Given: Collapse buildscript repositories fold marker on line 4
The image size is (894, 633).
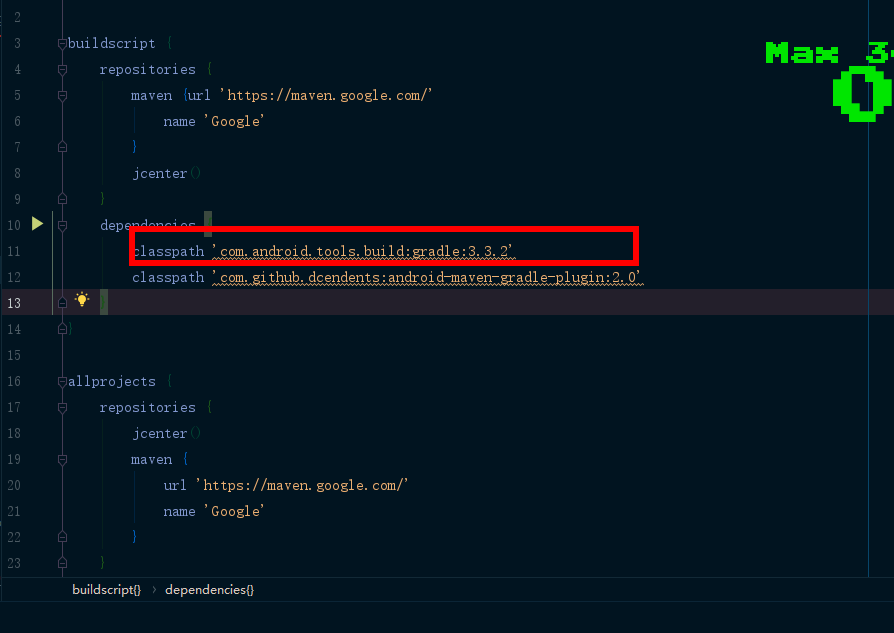Looking at the screenshot, I should click(x=62, y=70).
